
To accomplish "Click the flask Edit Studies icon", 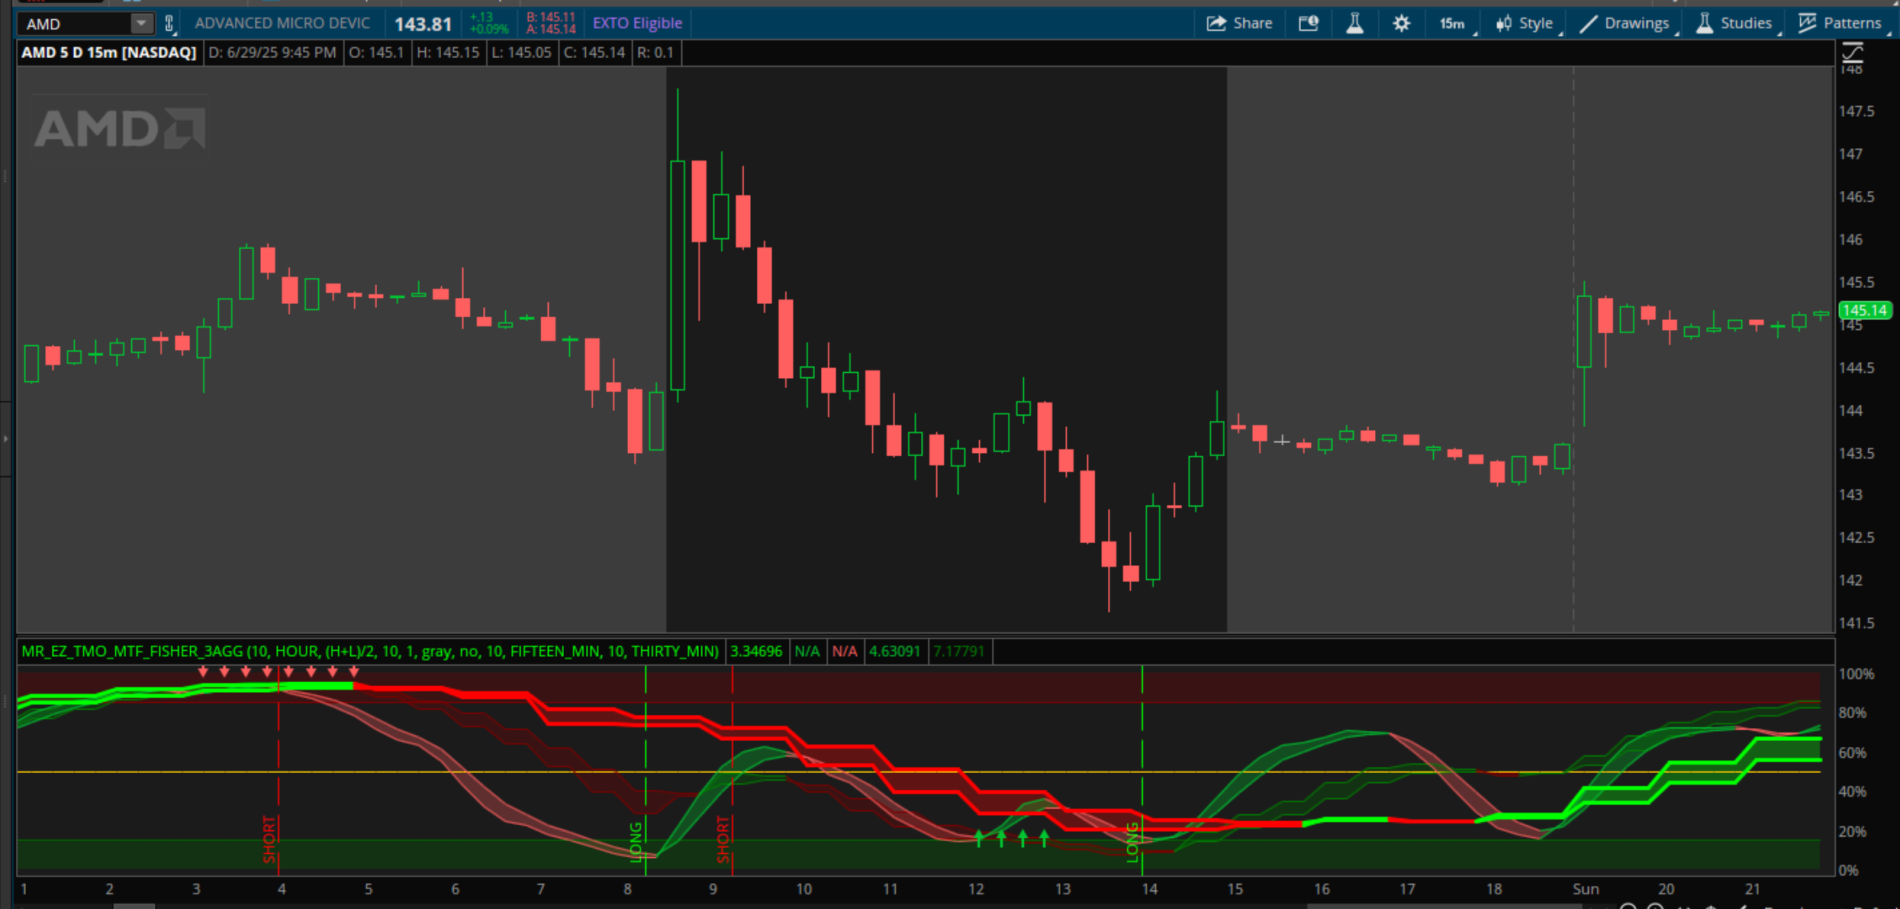I will pyautogui.click(x=1354, y=23).
